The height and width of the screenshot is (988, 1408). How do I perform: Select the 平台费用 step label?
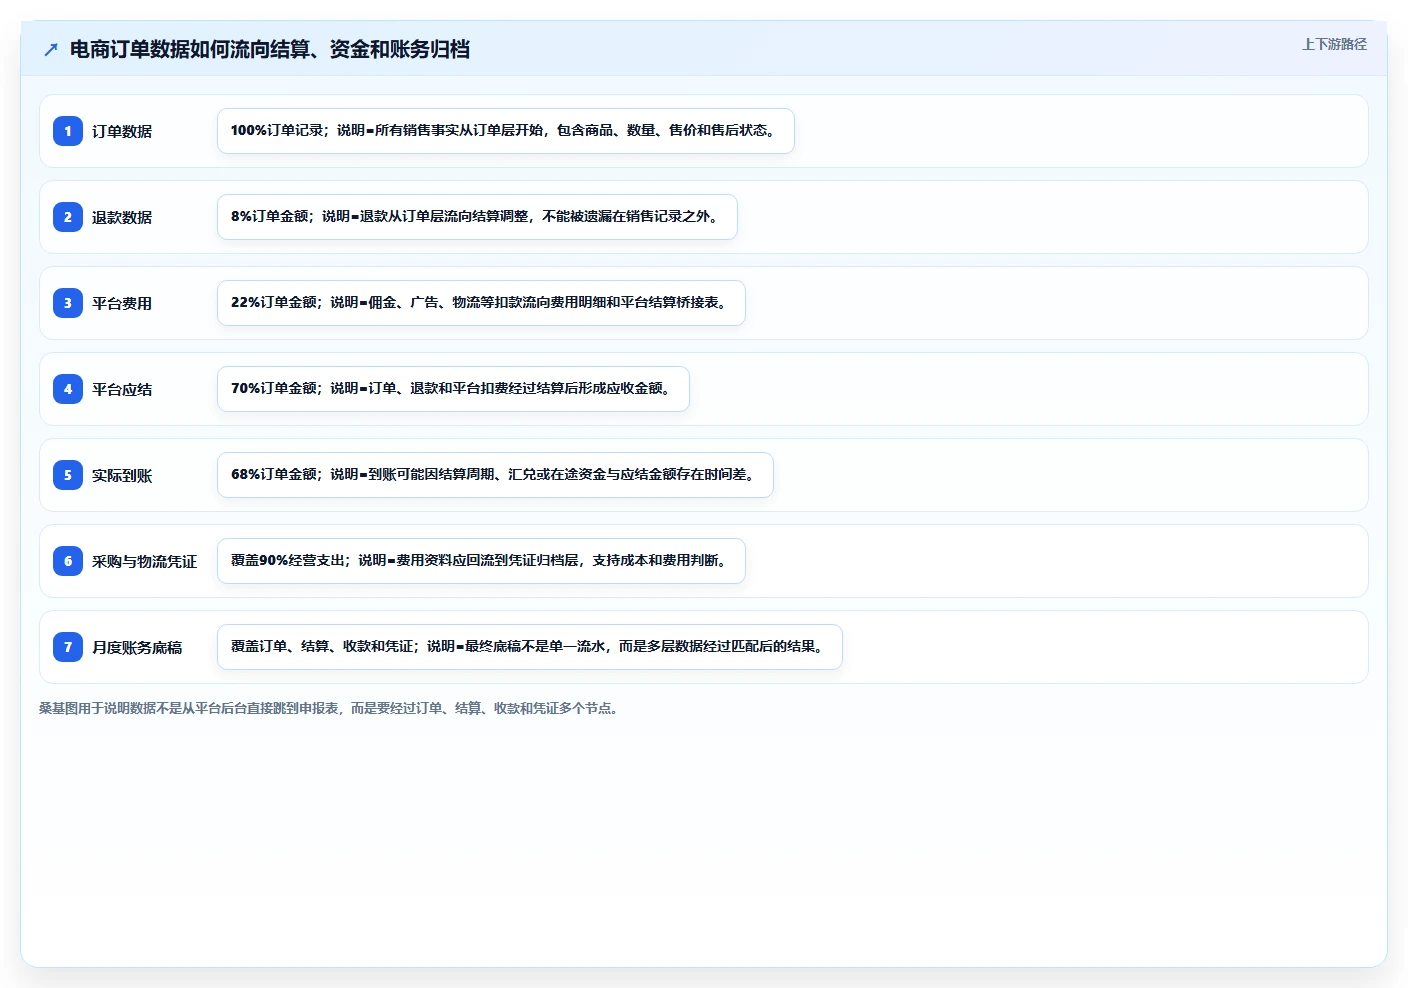pos(122,303)
